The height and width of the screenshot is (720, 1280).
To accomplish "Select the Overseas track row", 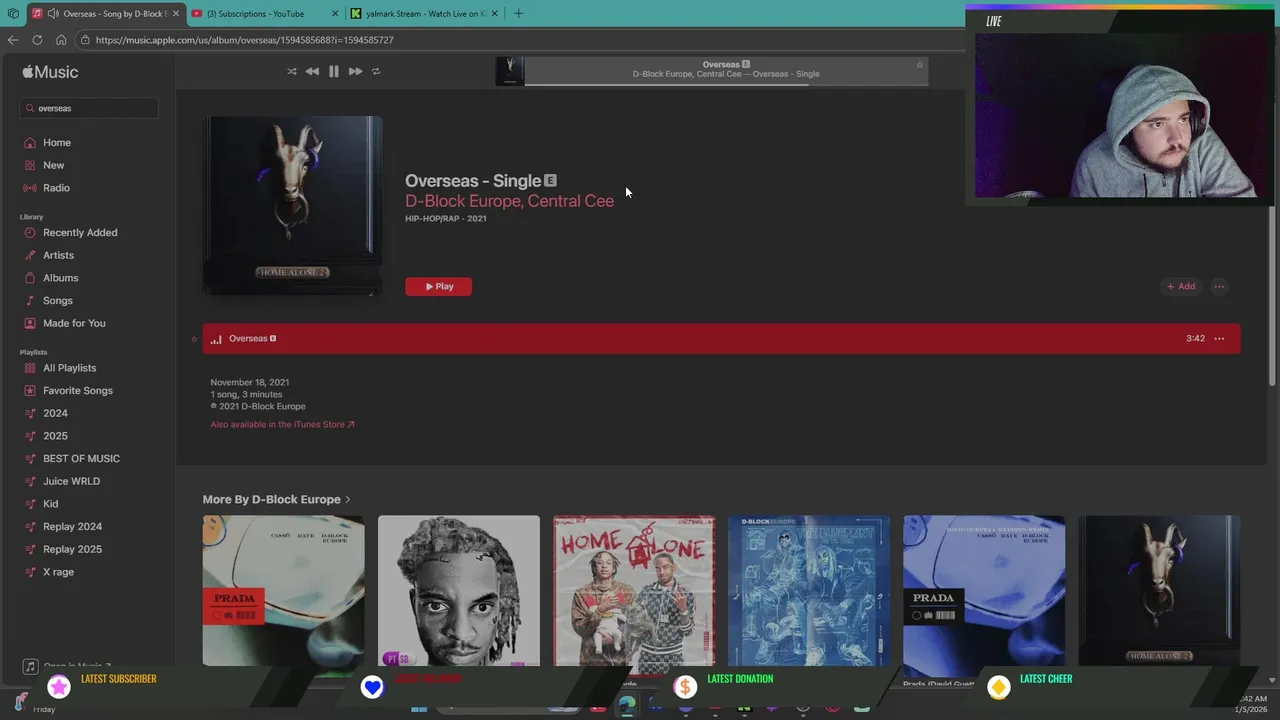I will point(721,338).
